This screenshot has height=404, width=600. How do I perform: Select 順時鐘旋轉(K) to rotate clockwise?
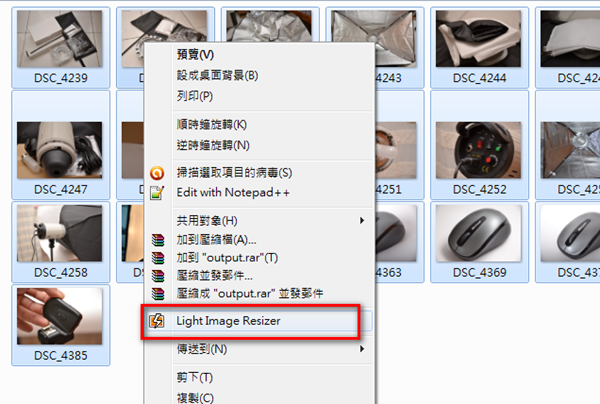pos(212,124)
